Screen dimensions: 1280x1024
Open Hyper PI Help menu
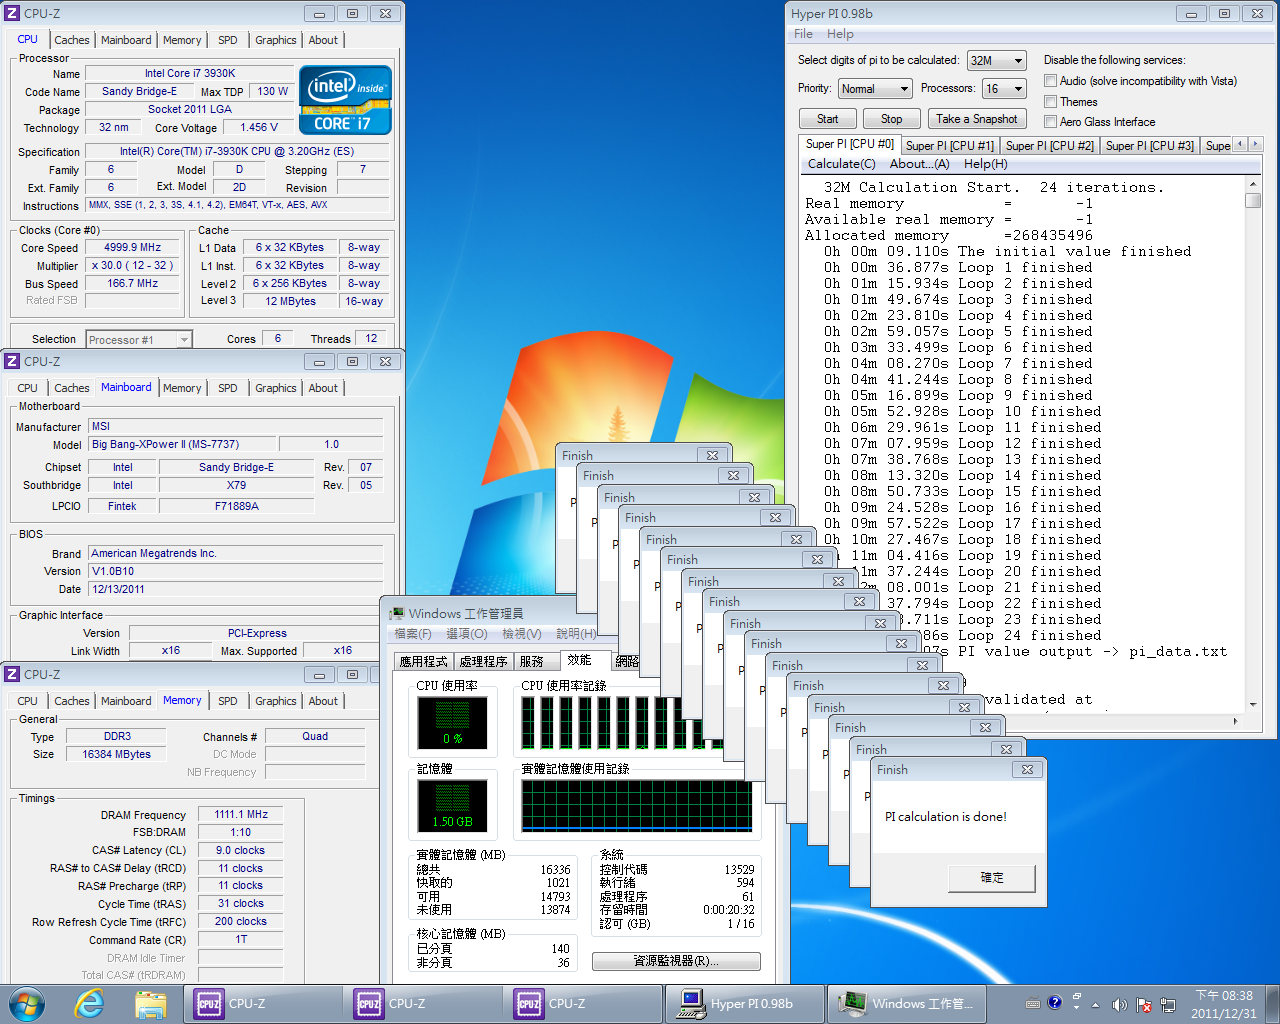pos(840,34)
